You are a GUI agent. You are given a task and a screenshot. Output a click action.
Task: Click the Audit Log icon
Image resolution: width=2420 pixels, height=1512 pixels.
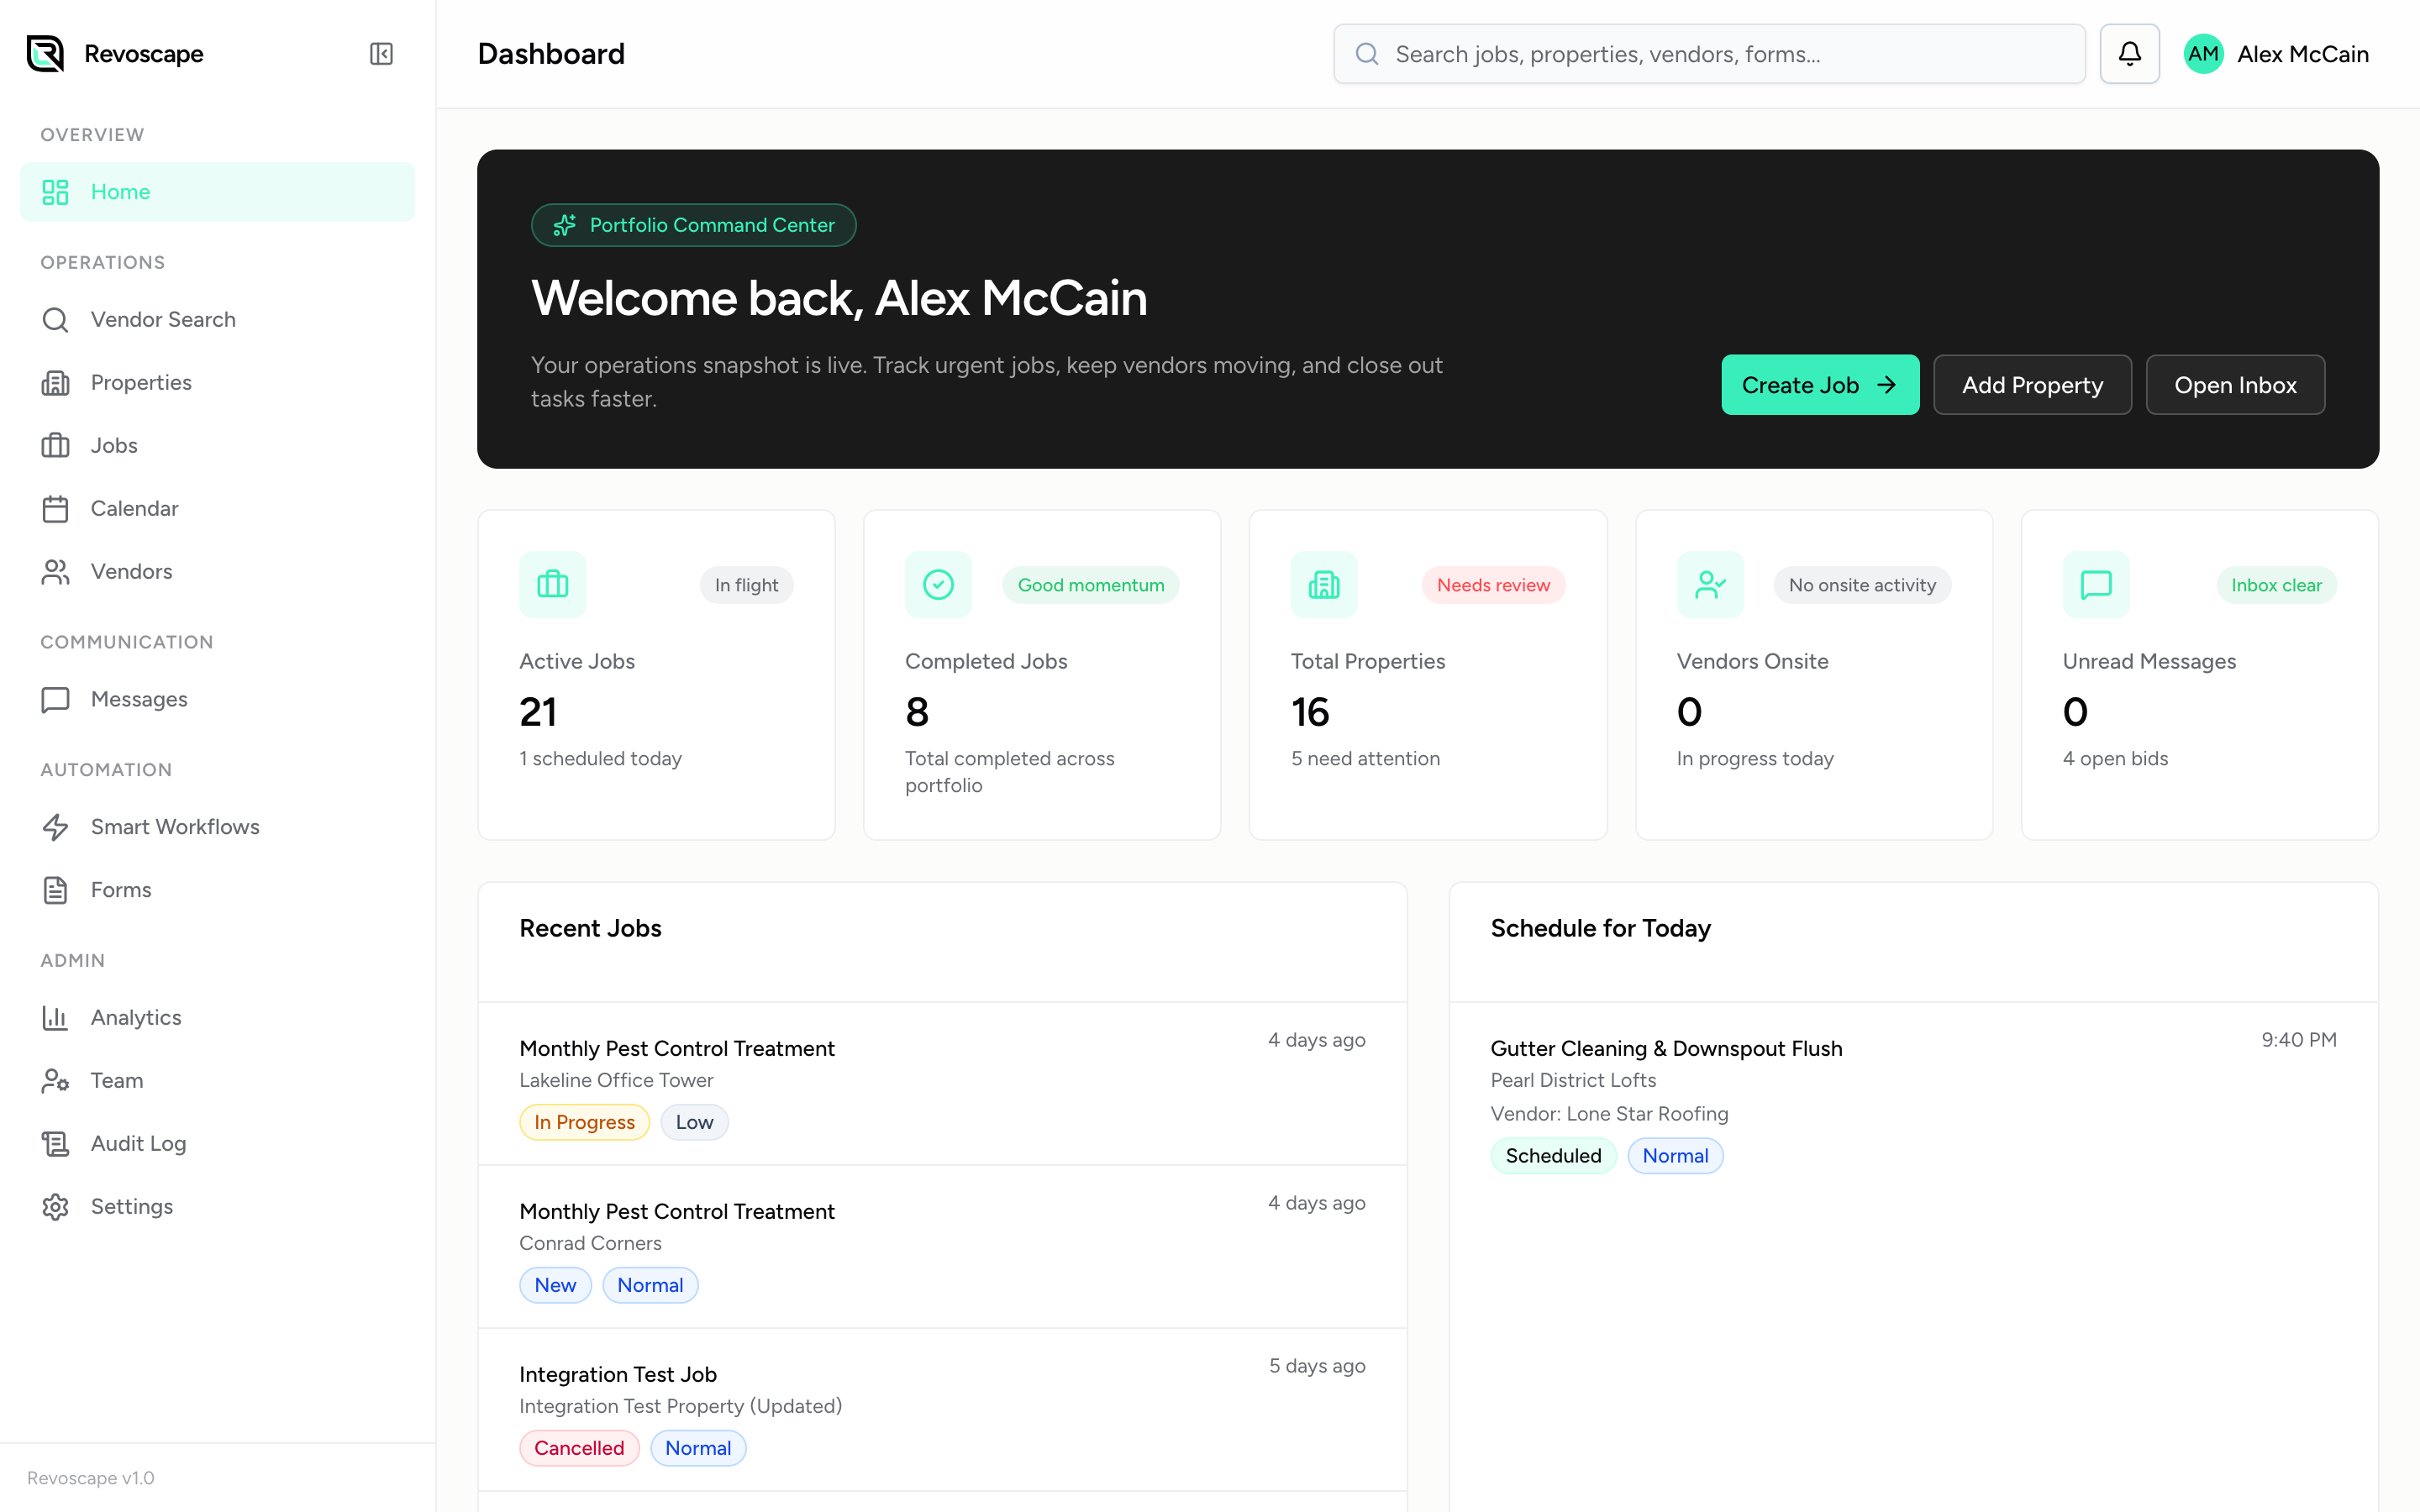[55, 1143]
